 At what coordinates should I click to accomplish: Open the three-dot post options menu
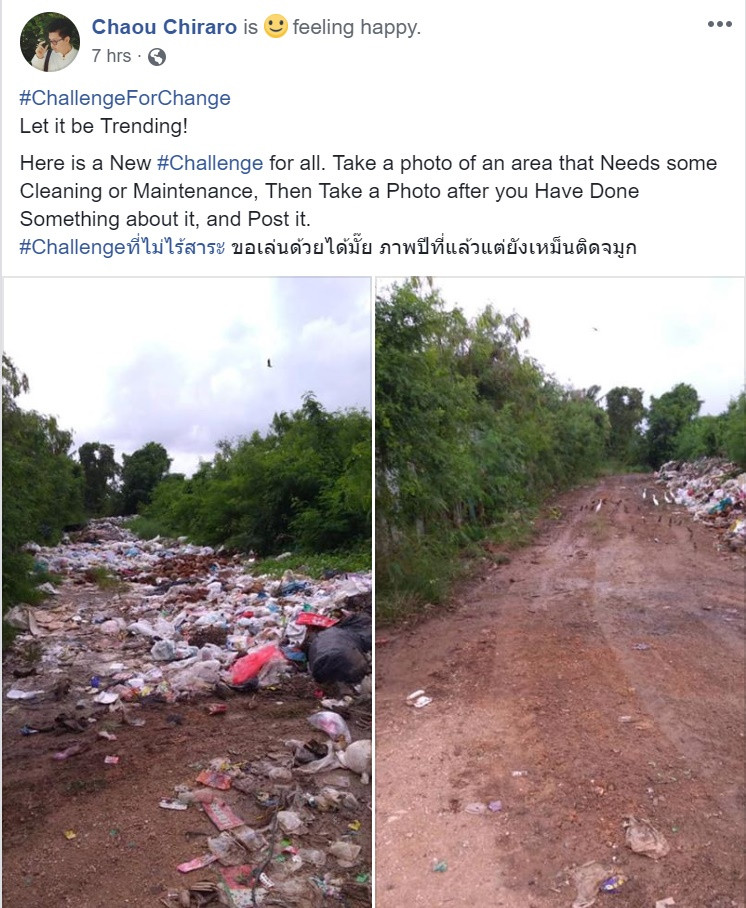click(x=719, y=24)
